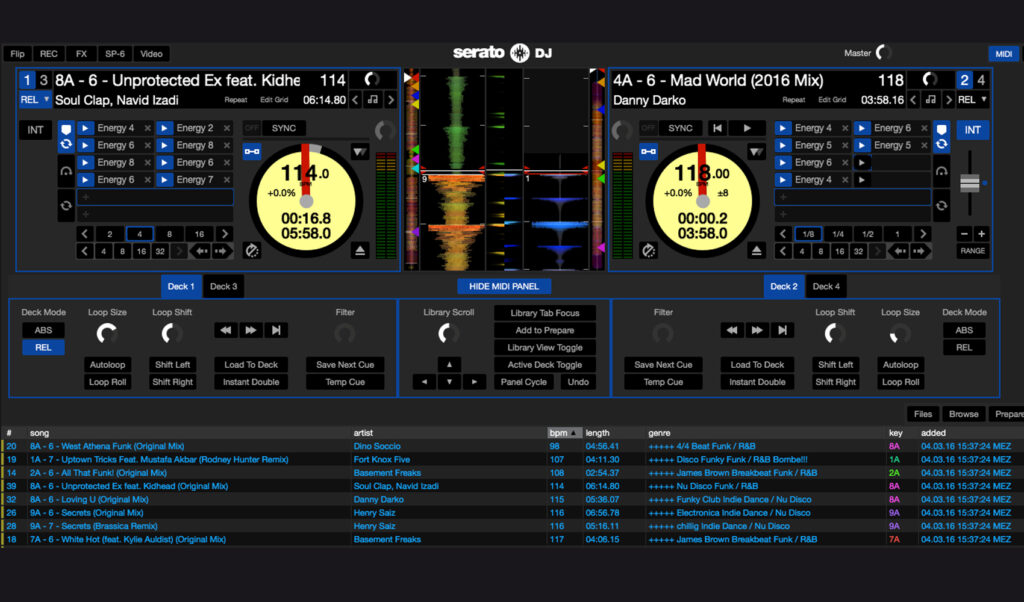Toggle the MIDI button at top right

click(x=1004, y=54)
